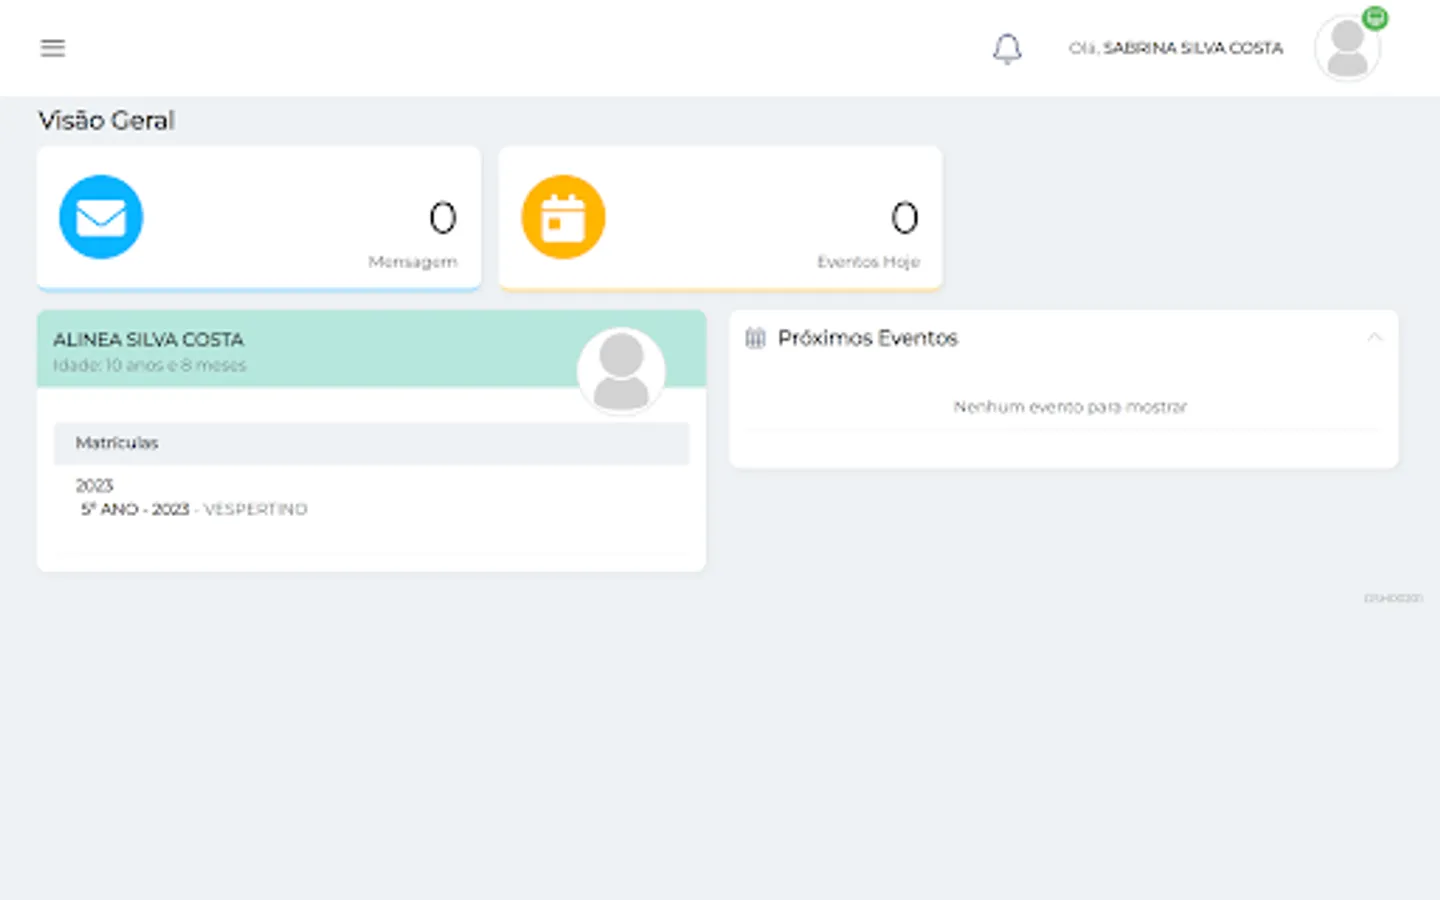Select the Eventos Hoje counter card
The width and height of the screenshot is (1440, 900).
point(720,216)
